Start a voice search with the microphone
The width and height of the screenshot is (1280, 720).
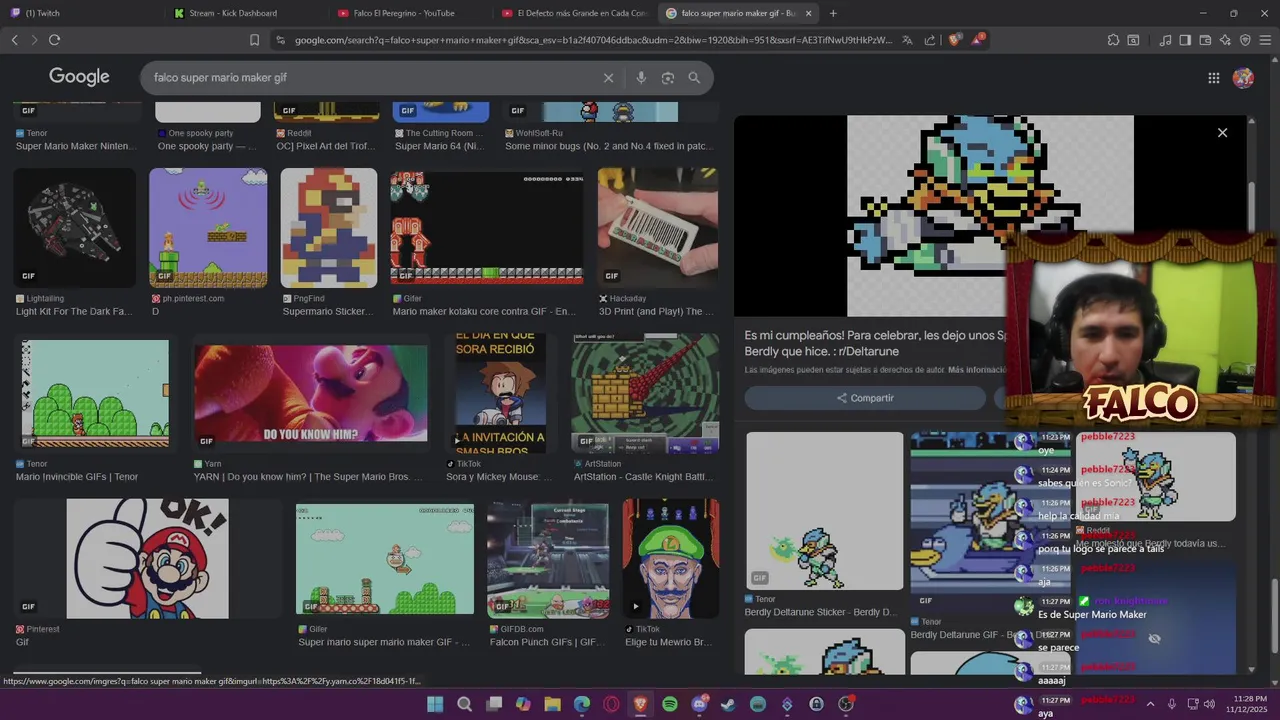tap(641, 78)
